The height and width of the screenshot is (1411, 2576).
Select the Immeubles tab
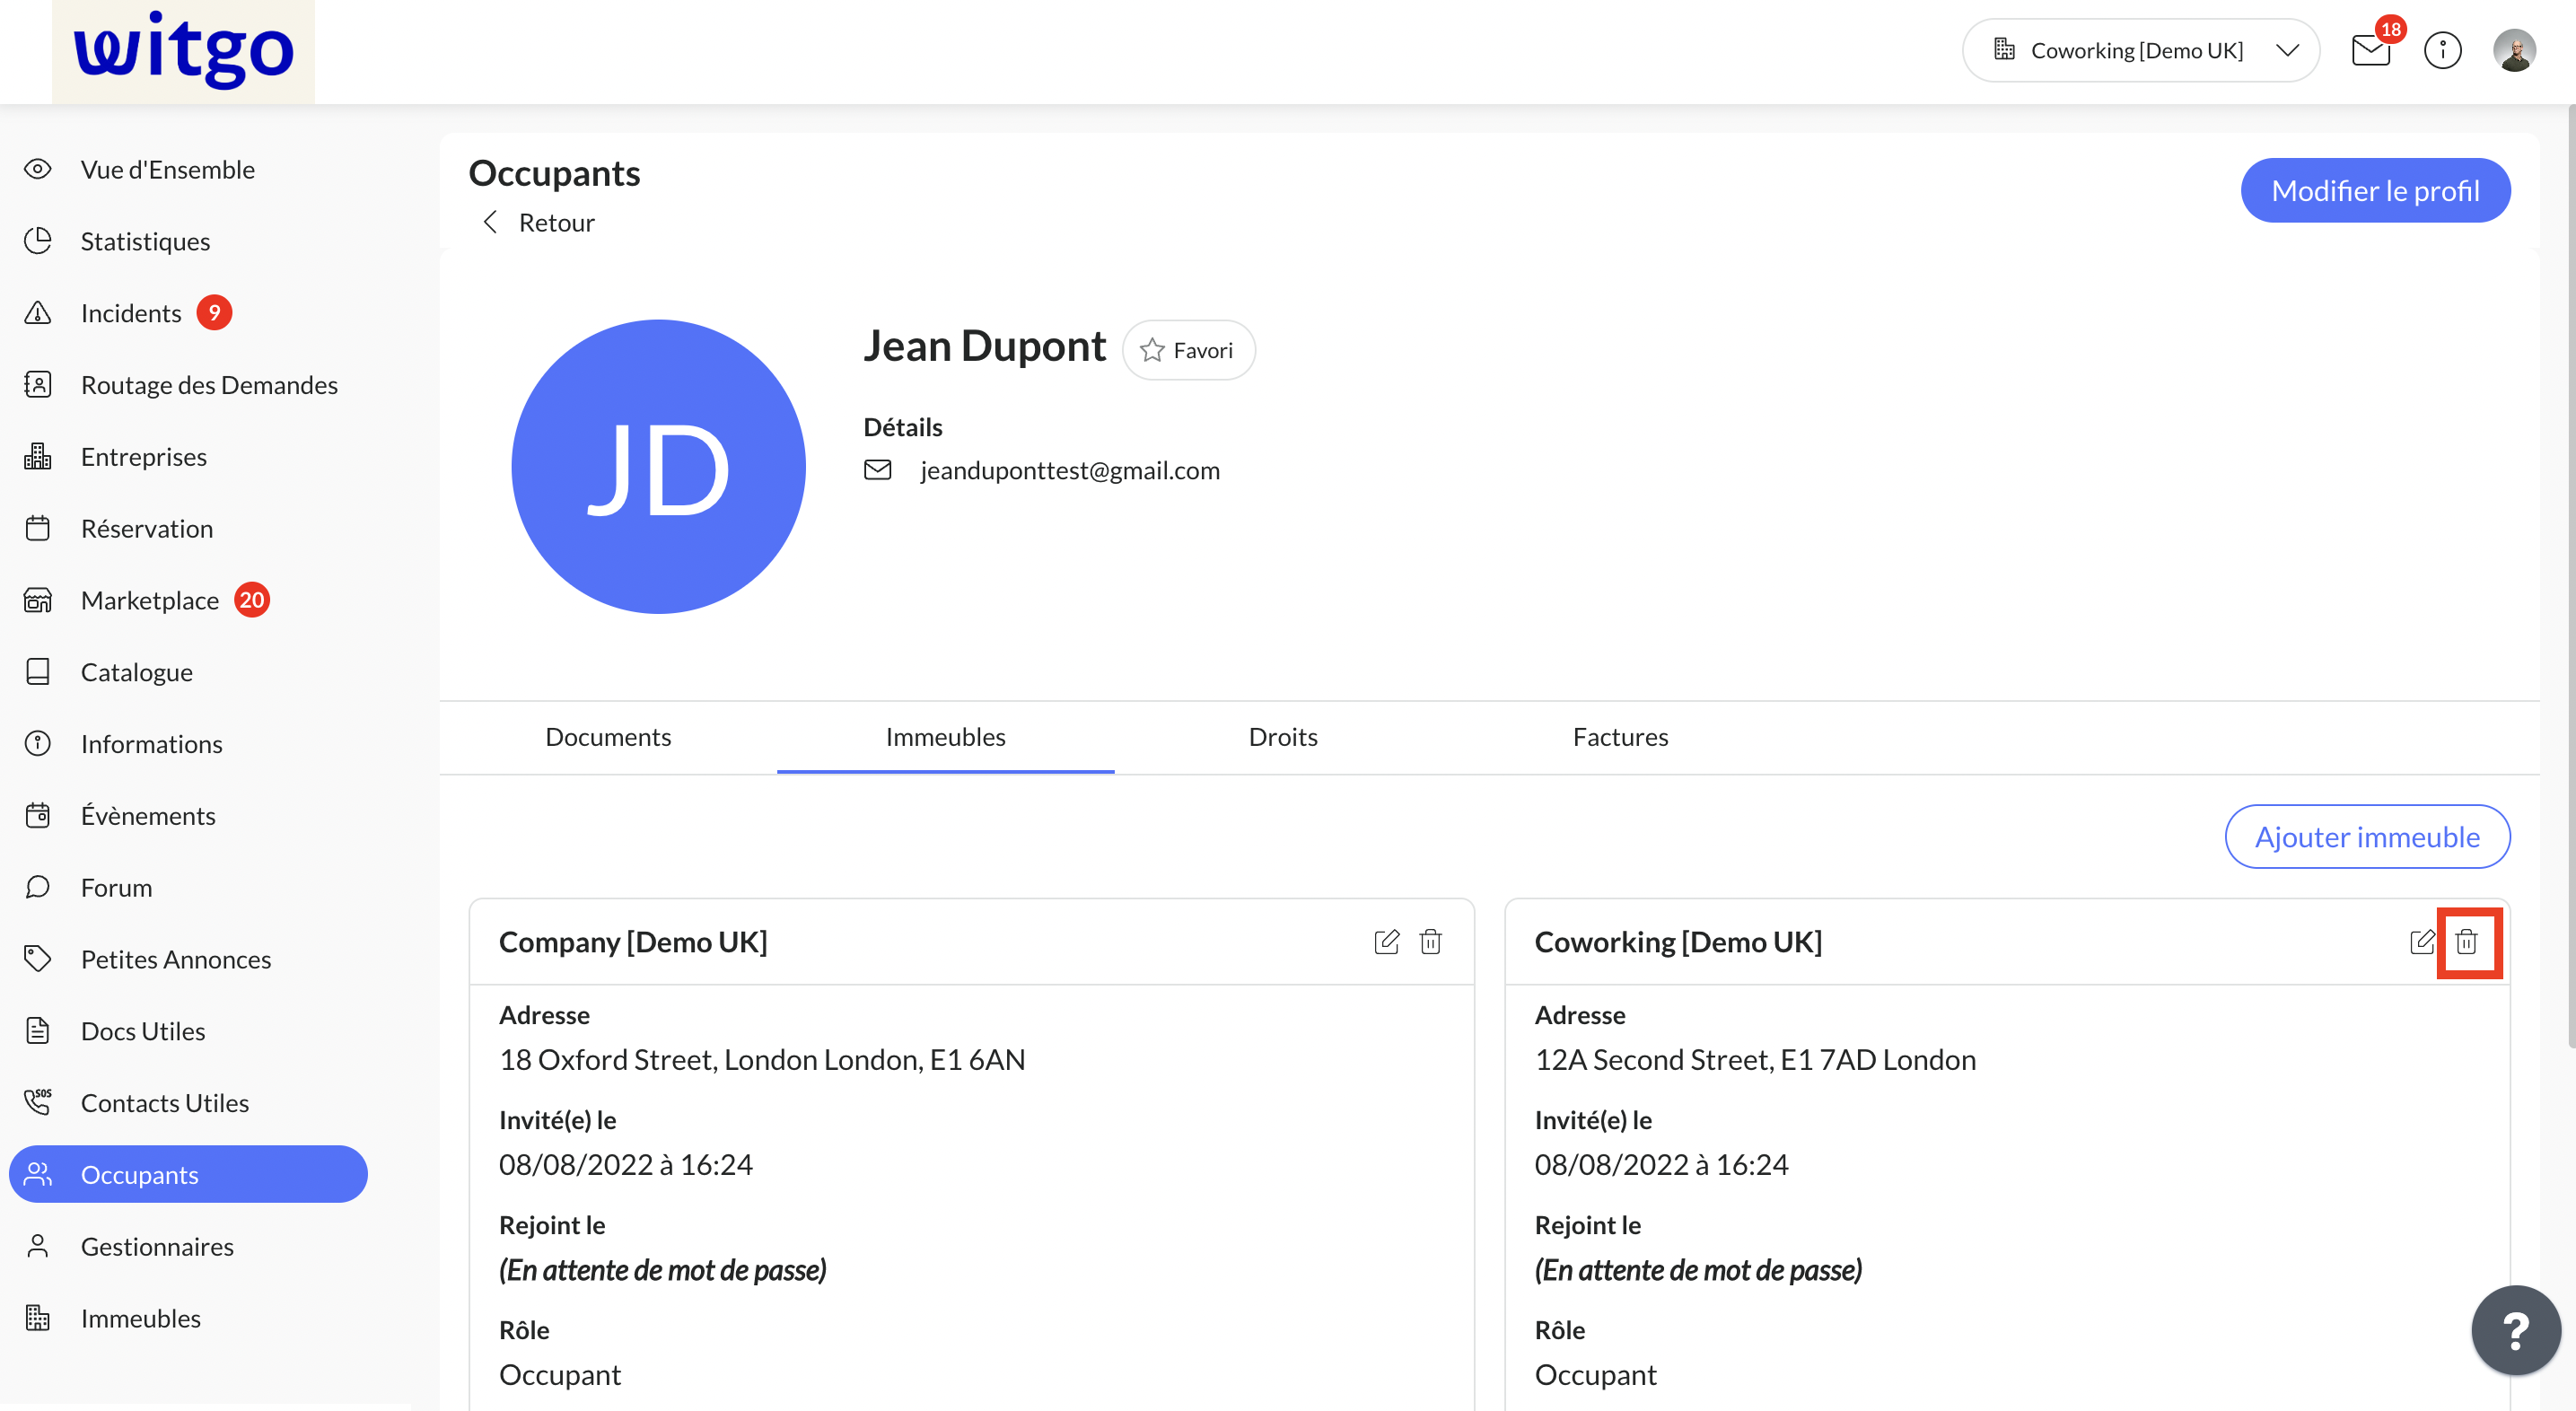(x=945, y=737)
